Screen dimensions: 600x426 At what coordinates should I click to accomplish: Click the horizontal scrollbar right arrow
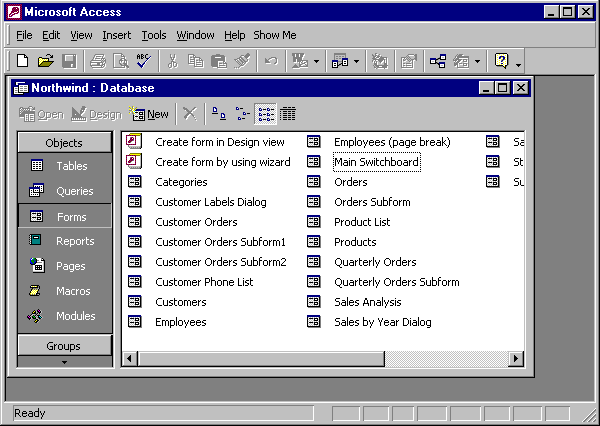pyautogui.click(x=515, y=359)
